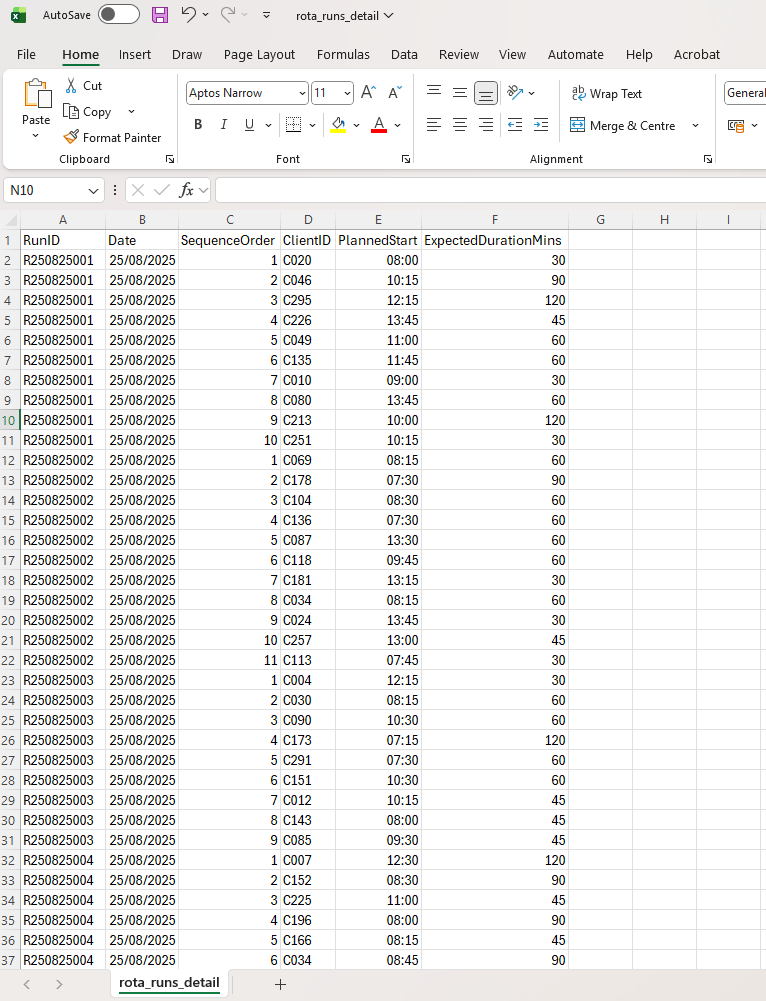The width and height of the screenshot is (766, 1001).
Task: Switch to the Data tab
Action: [x=404, y=55]
